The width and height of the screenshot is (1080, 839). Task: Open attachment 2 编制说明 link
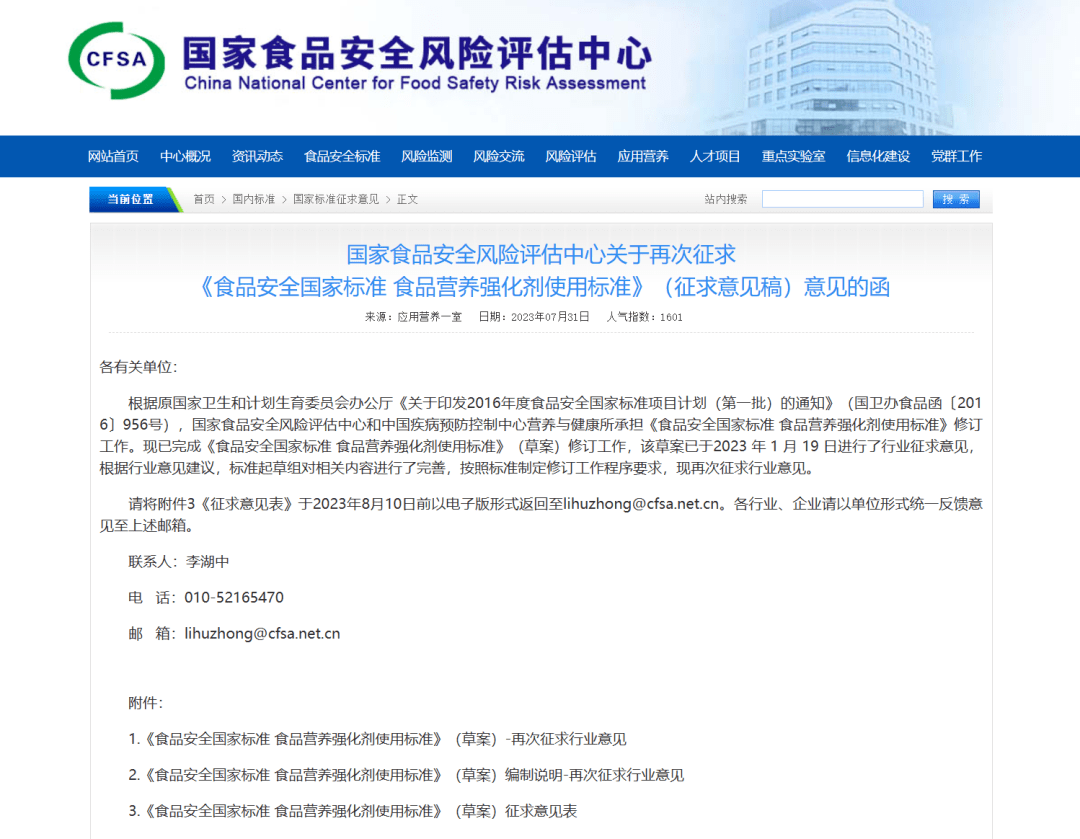pos(406,775)
